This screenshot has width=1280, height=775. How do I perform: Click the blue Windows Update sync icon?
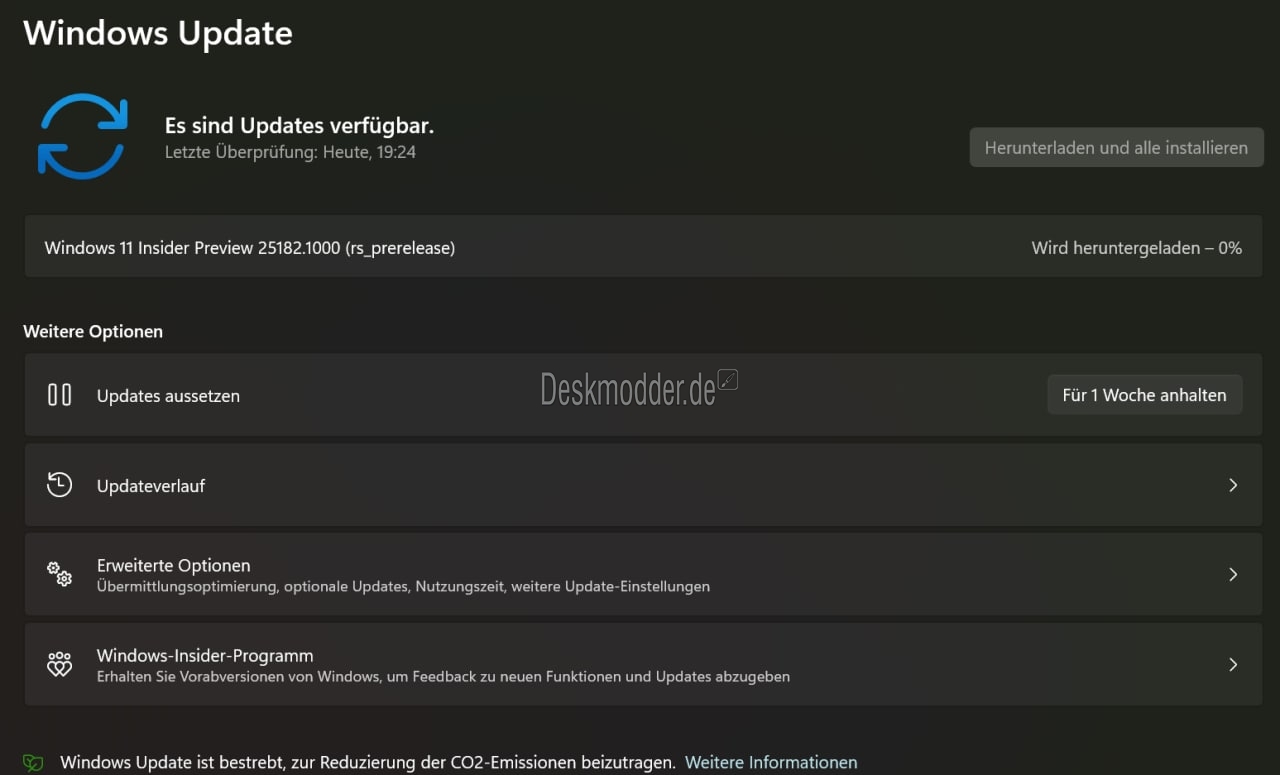click(82, 136)
